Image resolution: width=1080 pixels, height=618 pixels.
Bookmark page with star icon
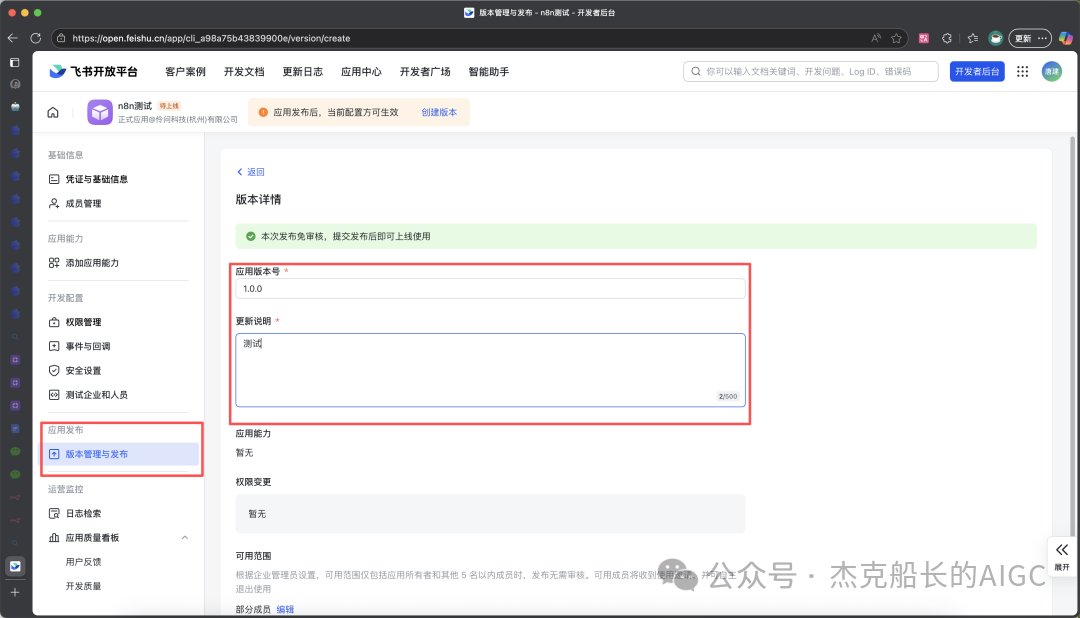[x=896, y=39]
